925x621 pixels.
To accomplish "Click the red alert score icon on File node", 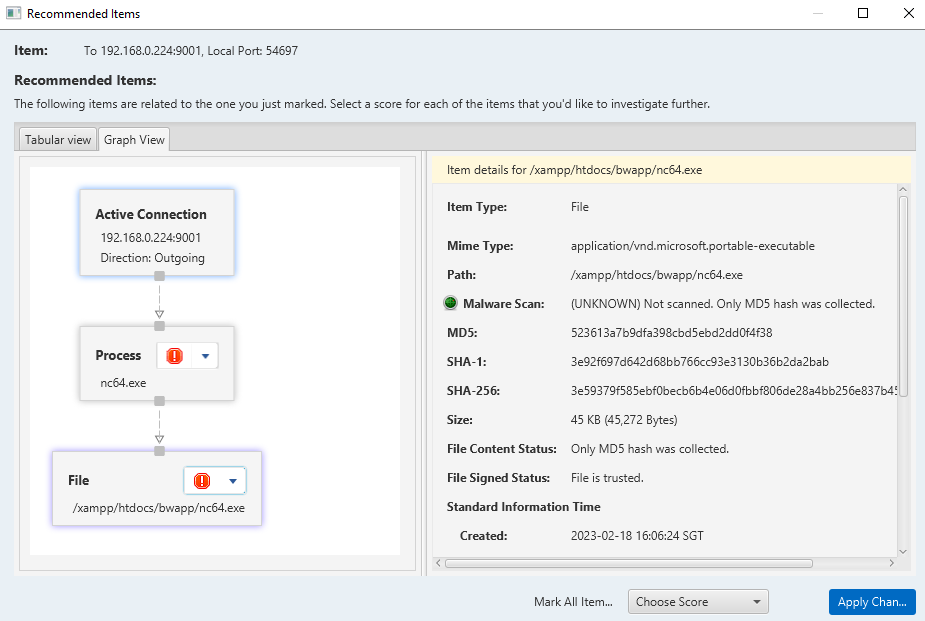I will (202, 481).
